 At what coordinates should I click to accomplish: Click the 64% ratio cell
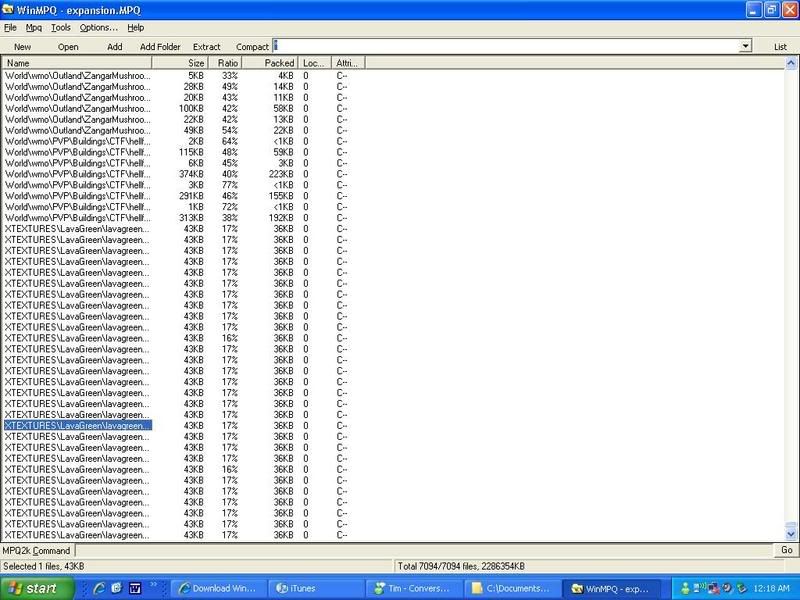coord(230,141)
